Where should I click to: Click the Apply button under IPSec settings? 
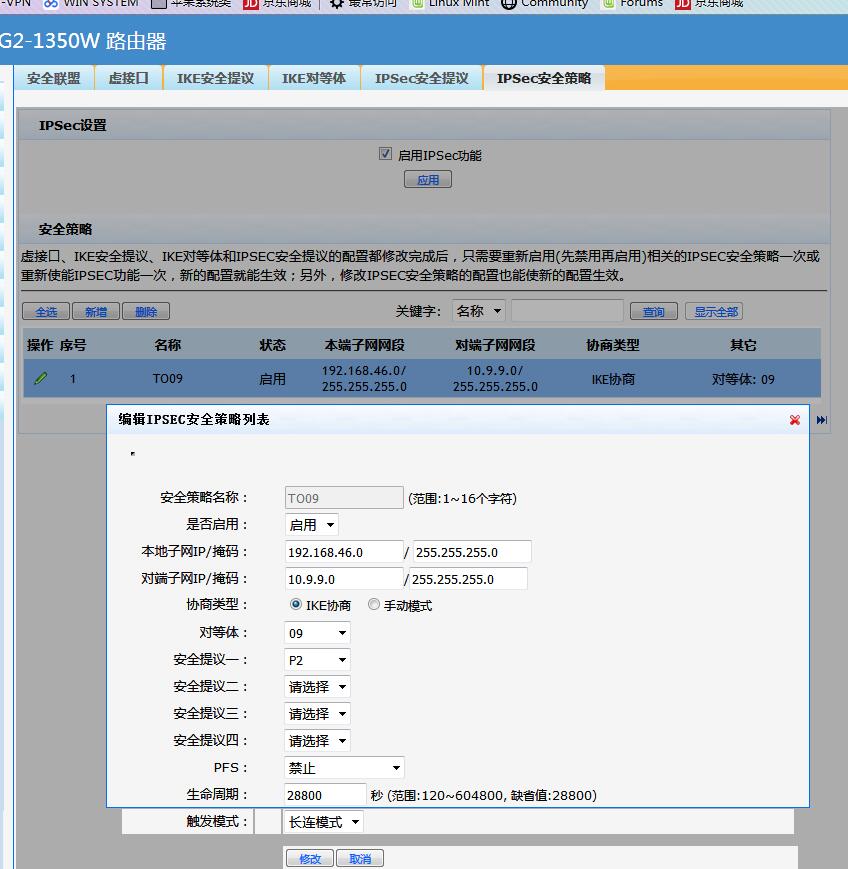428,180
